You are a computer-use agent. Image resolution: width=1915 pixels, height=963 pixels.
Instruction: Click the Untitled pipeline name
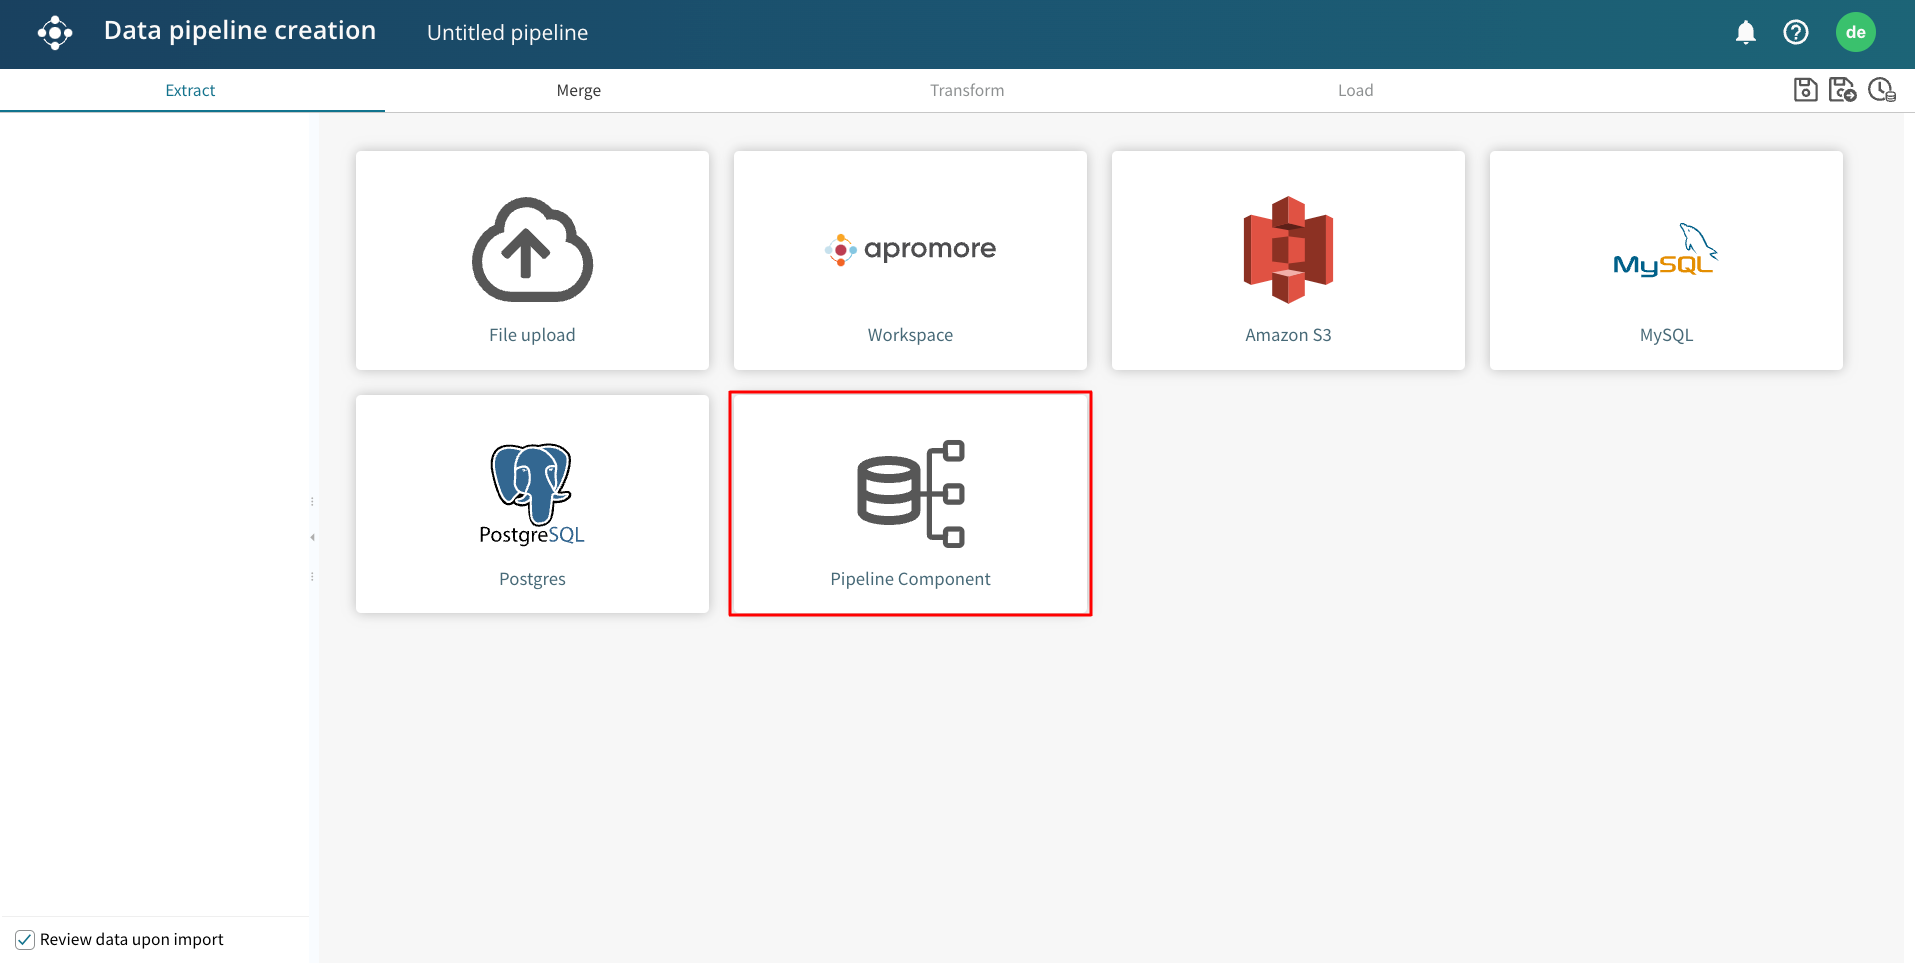coord(507,33)
